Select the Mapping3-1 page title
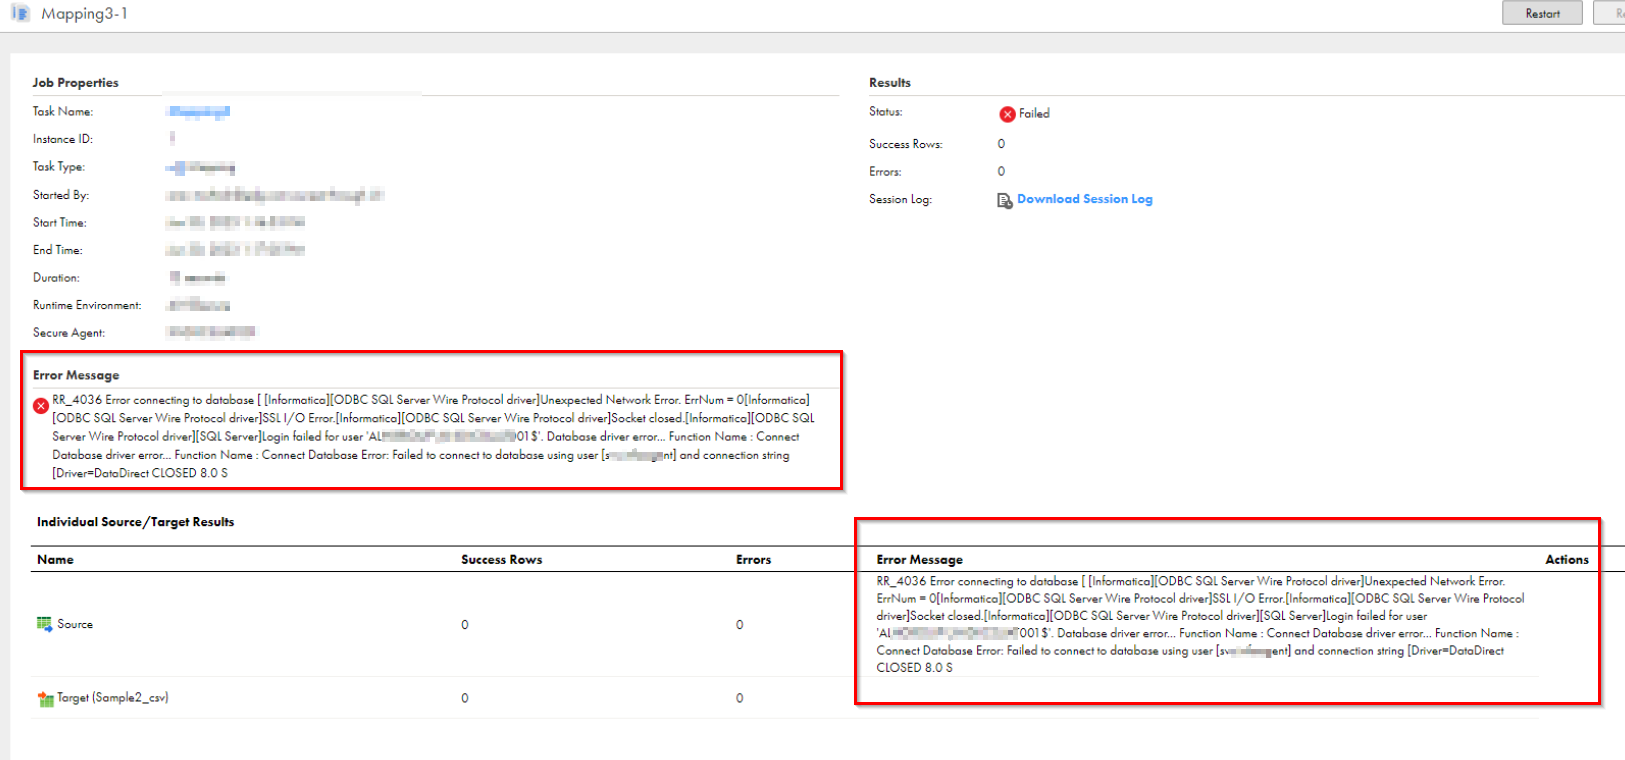 click(x=84, y=13)
